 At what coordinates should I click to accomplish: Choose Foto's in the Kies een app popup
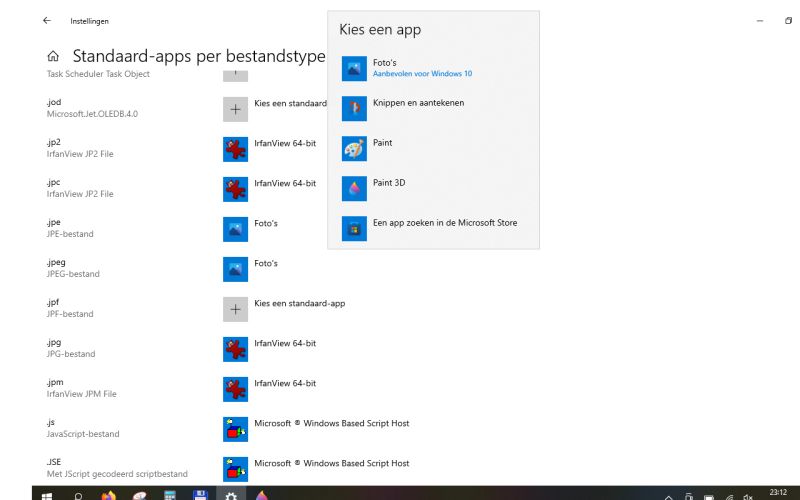(x=433, y=68)
